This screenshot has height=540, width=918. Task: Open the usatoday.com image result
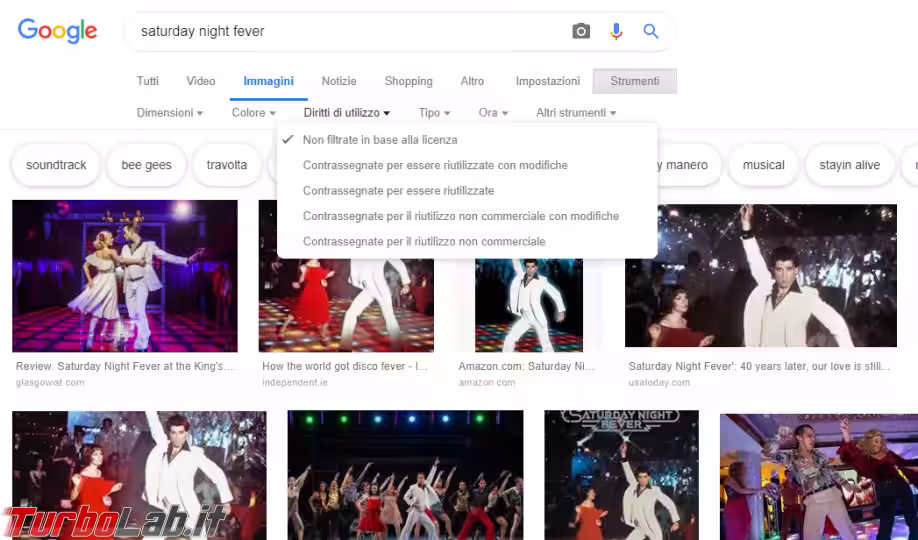[x=761, y=275]
